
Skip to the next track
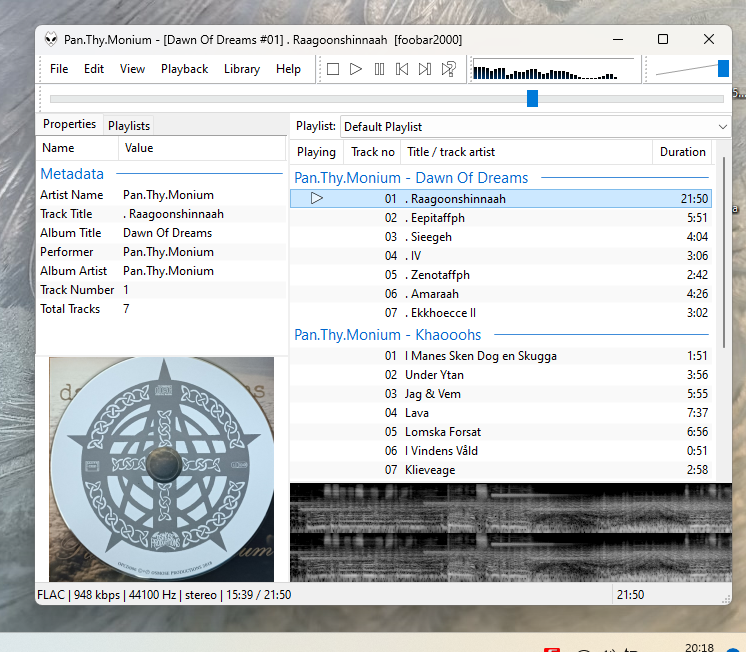tap(425, 69)
